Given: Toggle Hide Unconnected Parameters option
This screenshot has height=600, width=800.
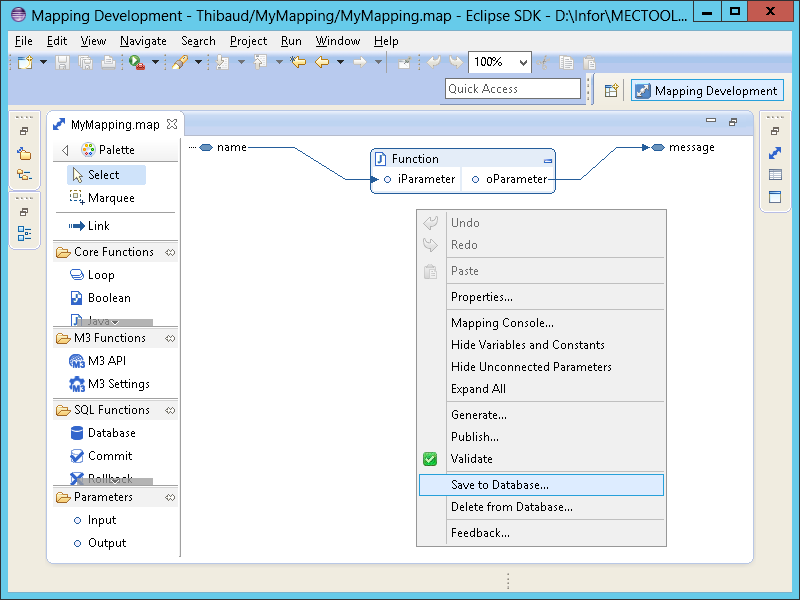Looking at the screenshot, I should (x=531, y=367).
